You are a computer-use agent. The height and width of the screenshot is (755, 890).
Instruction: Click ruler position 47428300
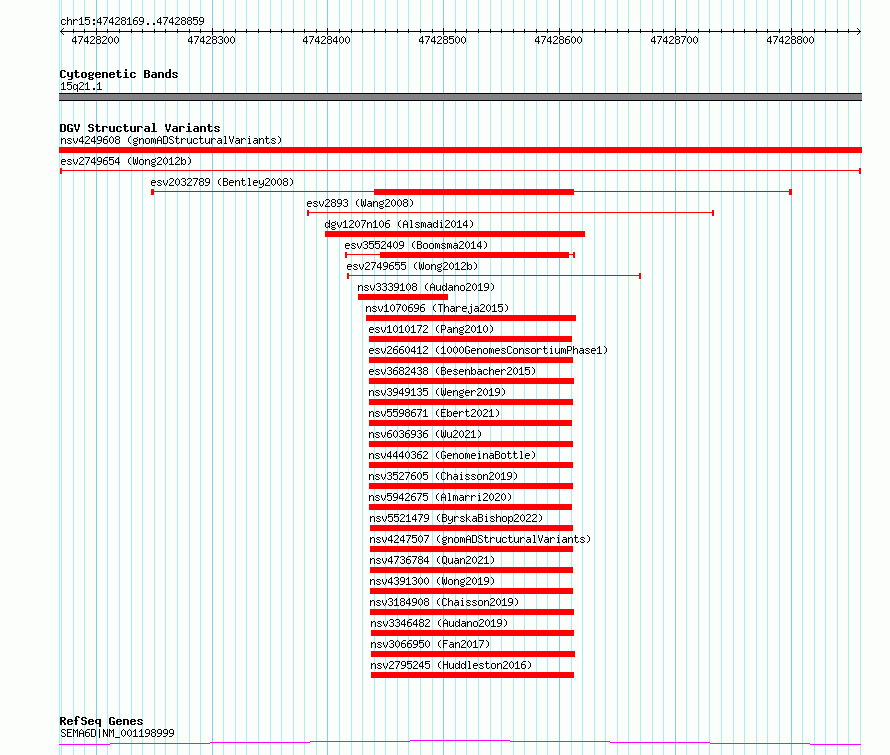(x=211, y=40)
